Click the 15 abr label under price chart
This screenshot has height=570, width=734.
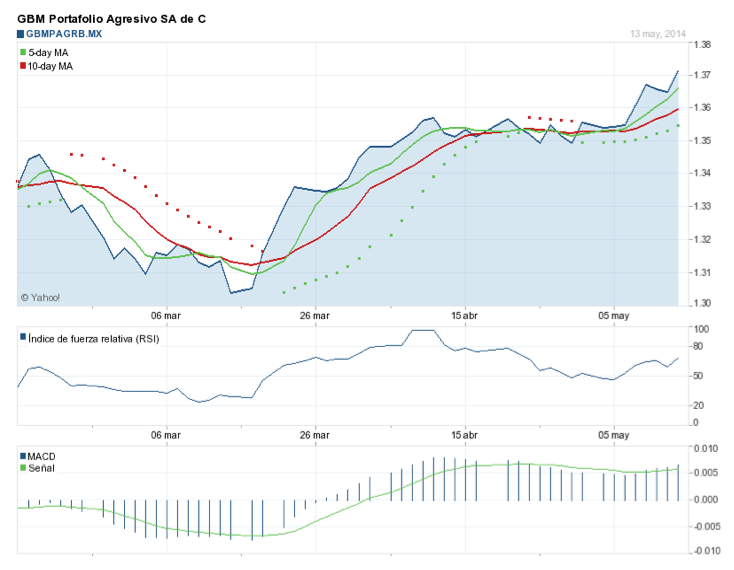pos(464,316)
